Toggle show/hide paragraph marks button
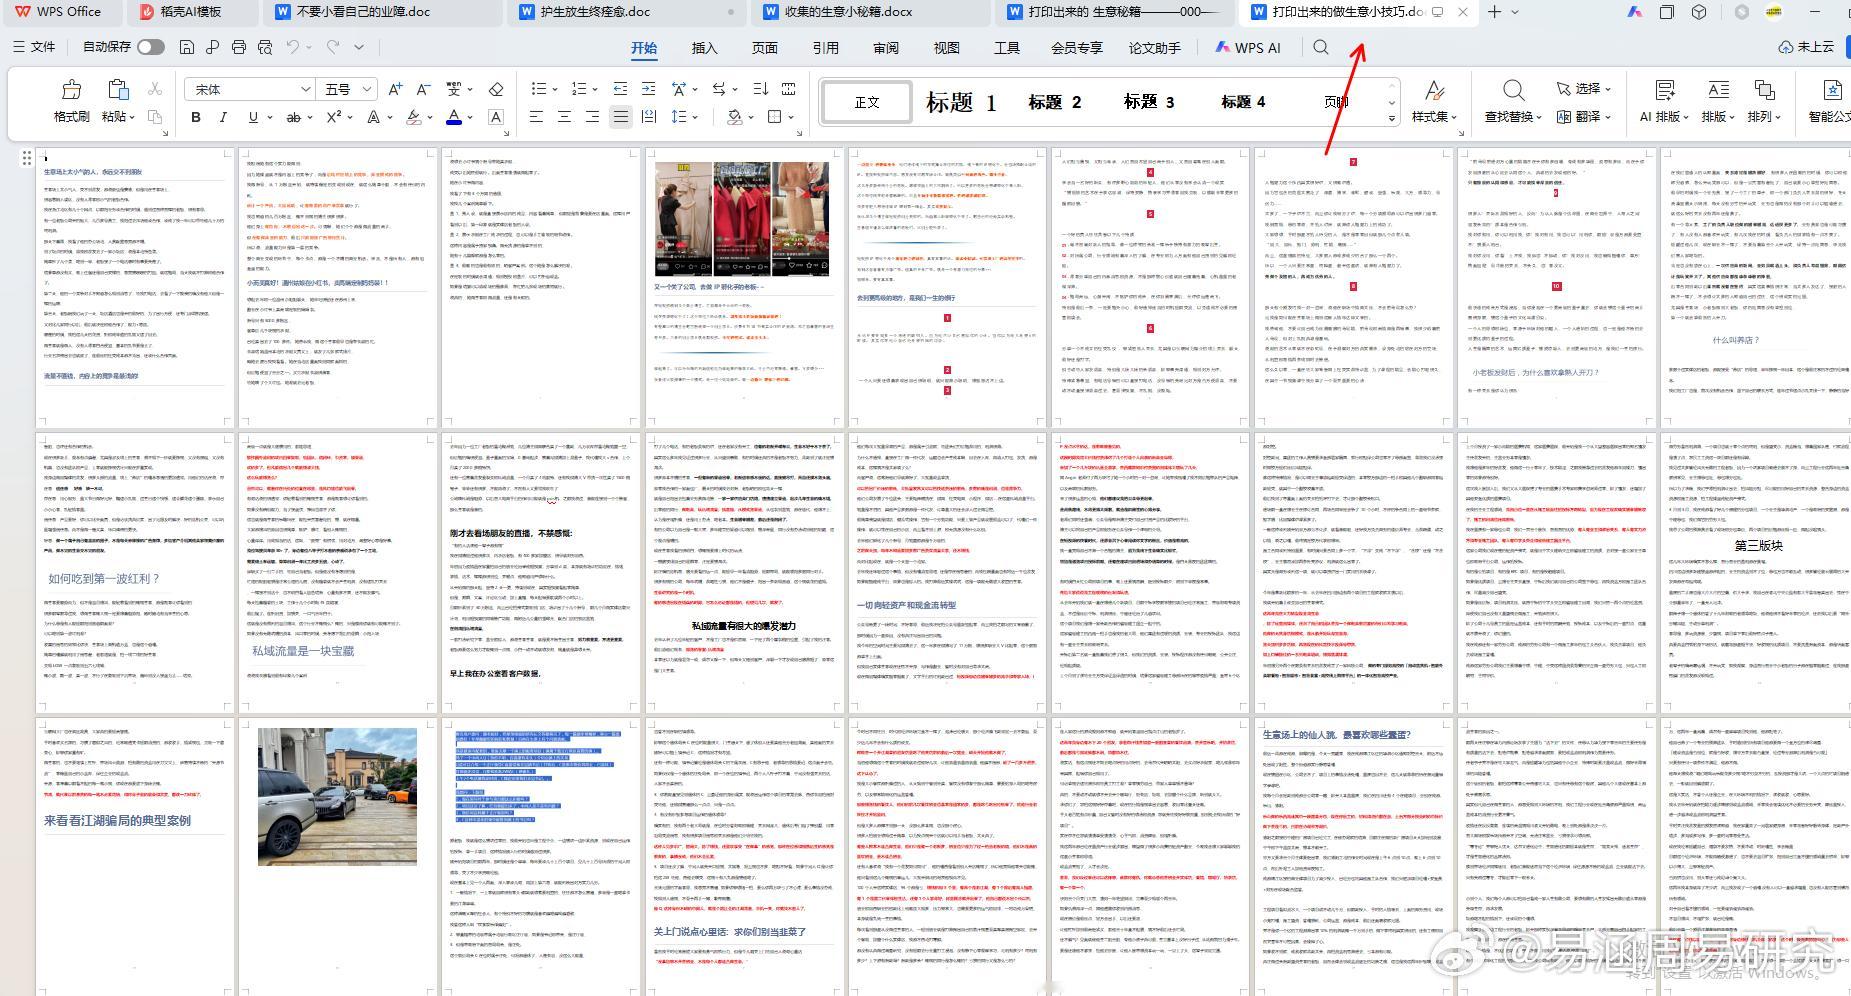This screenshot has width=1851, height=996. click(719, 89)
